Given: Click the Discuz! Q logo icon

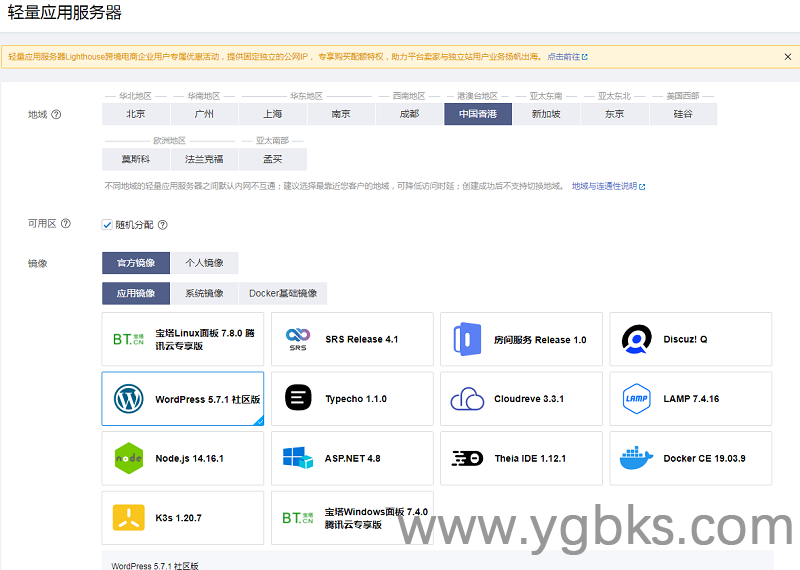Looking at the screenshot, I should click(x=637, y=339).
